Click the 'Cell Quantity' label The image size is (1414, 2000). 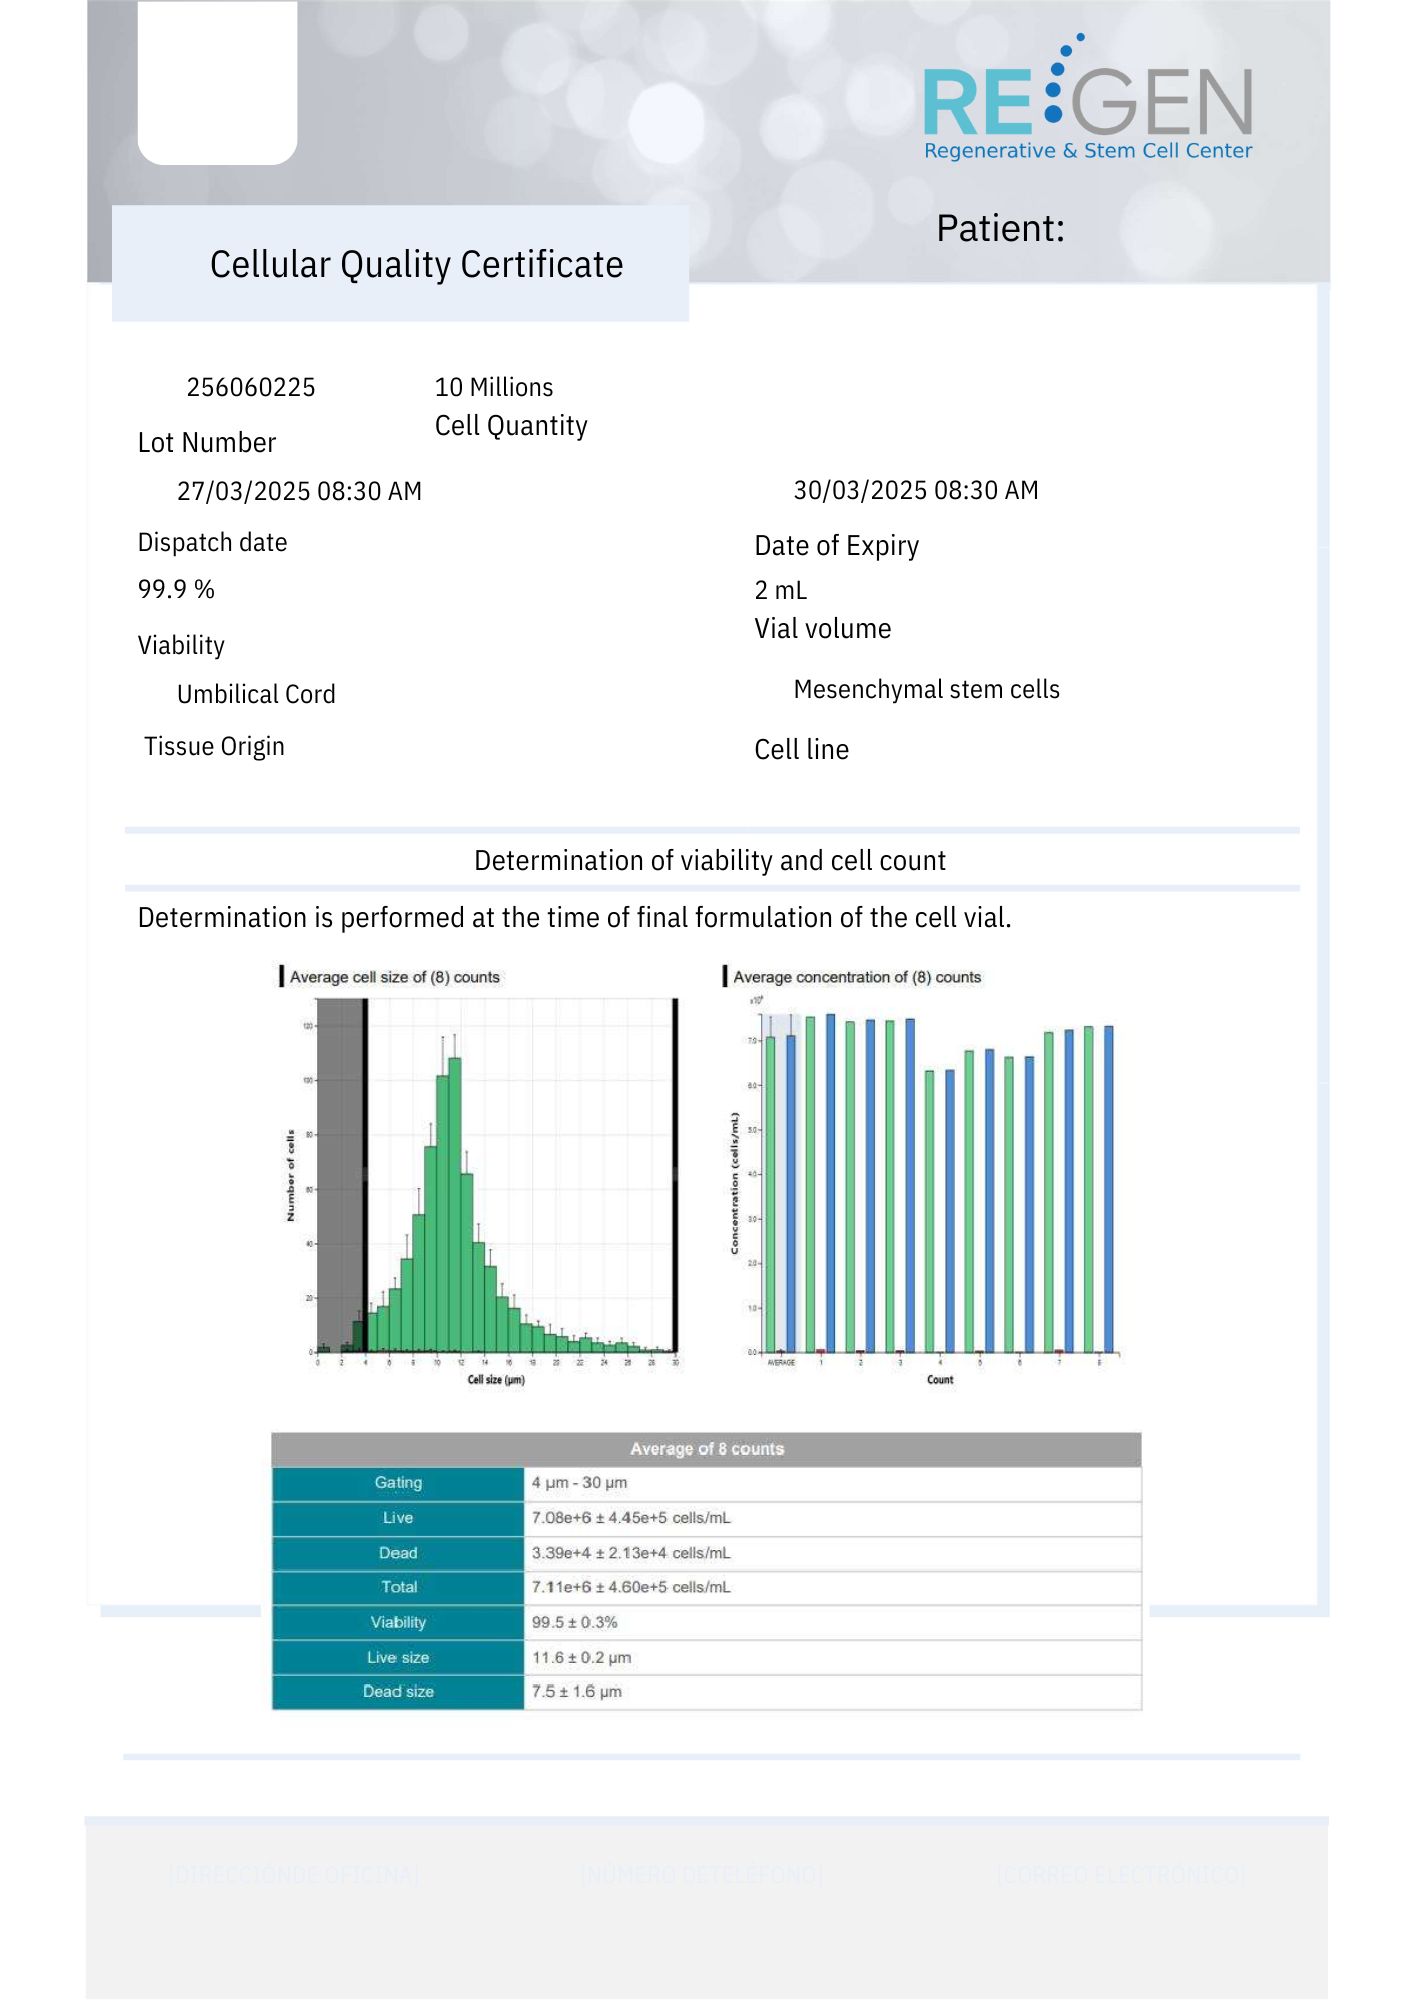(511, 426)
